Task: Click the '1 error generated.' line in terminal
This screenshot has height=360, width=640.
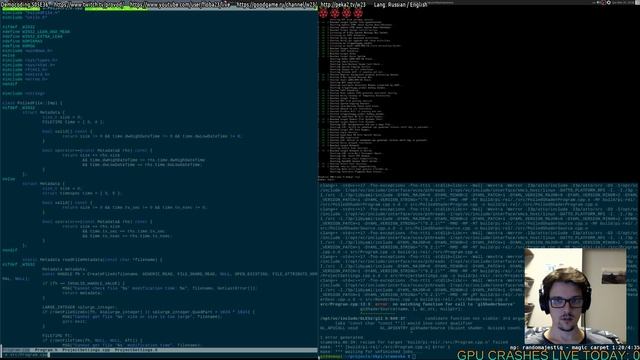Action: coord(342,338)
